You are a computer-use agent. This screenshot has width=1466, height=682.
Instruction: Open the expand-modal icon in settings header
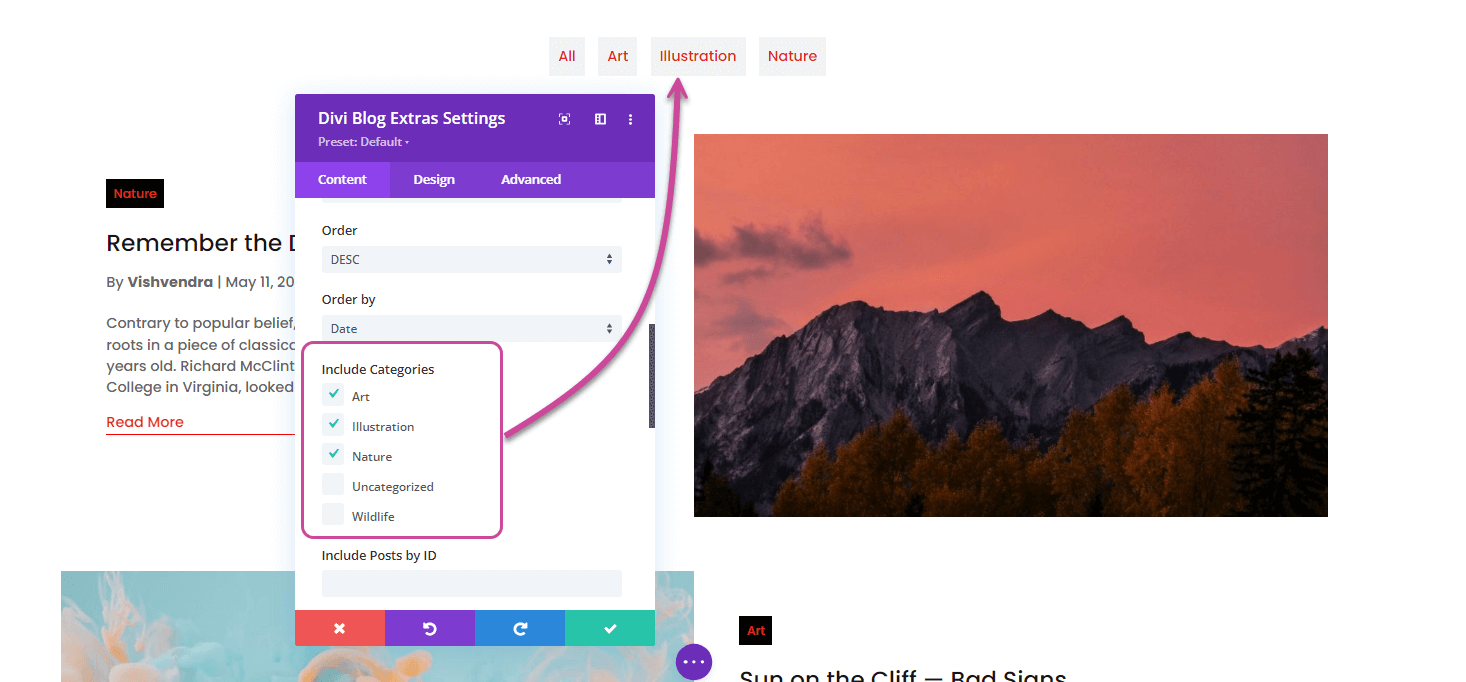pyautogui.click(x=565, y=119)
